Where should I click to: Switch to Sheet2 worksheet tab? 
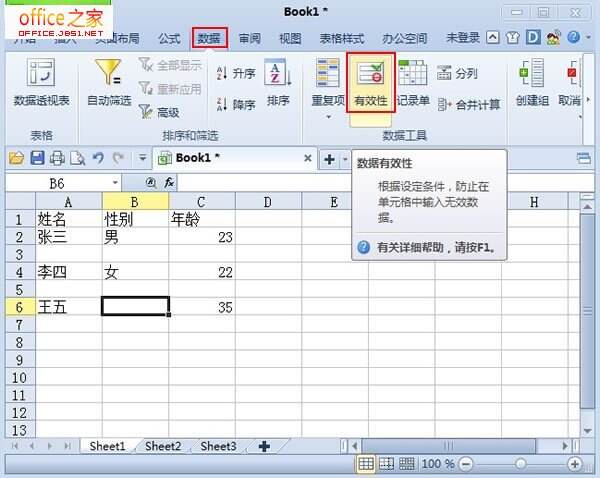(x=163, y=446)
